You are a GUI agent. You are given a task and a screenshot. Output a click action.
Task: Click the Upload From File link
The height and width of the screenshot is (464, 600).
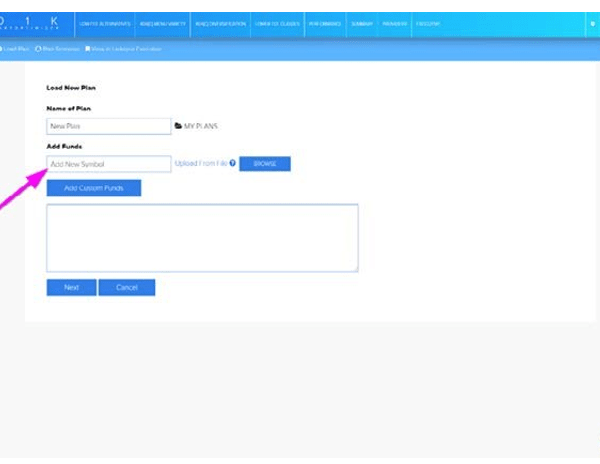pos(201,163)
